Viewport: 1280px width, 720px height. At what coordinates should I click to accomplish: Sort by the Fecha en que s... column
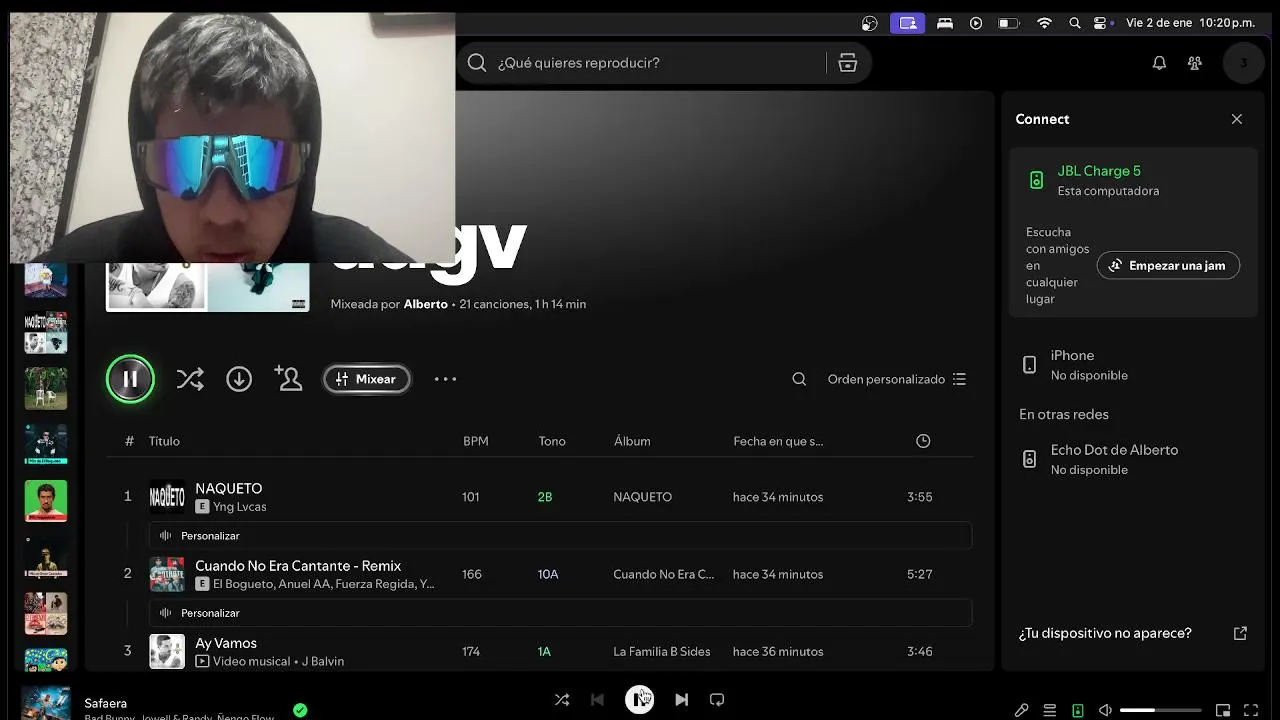coord(778,441)
